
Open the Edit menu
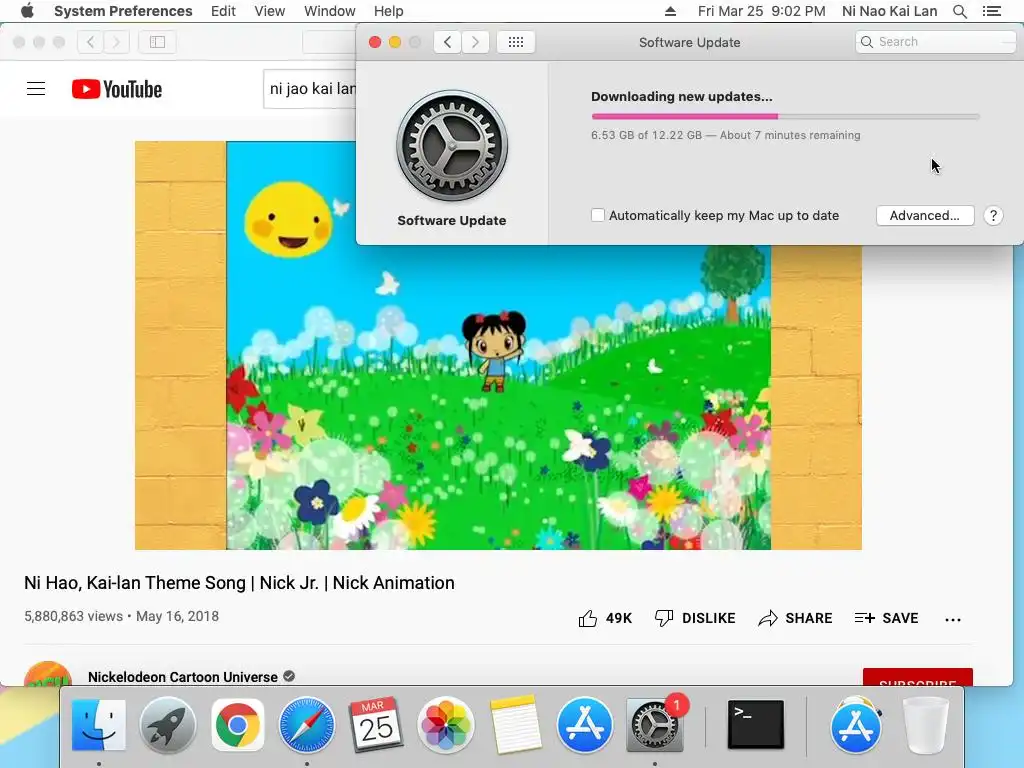click(223, 11)
